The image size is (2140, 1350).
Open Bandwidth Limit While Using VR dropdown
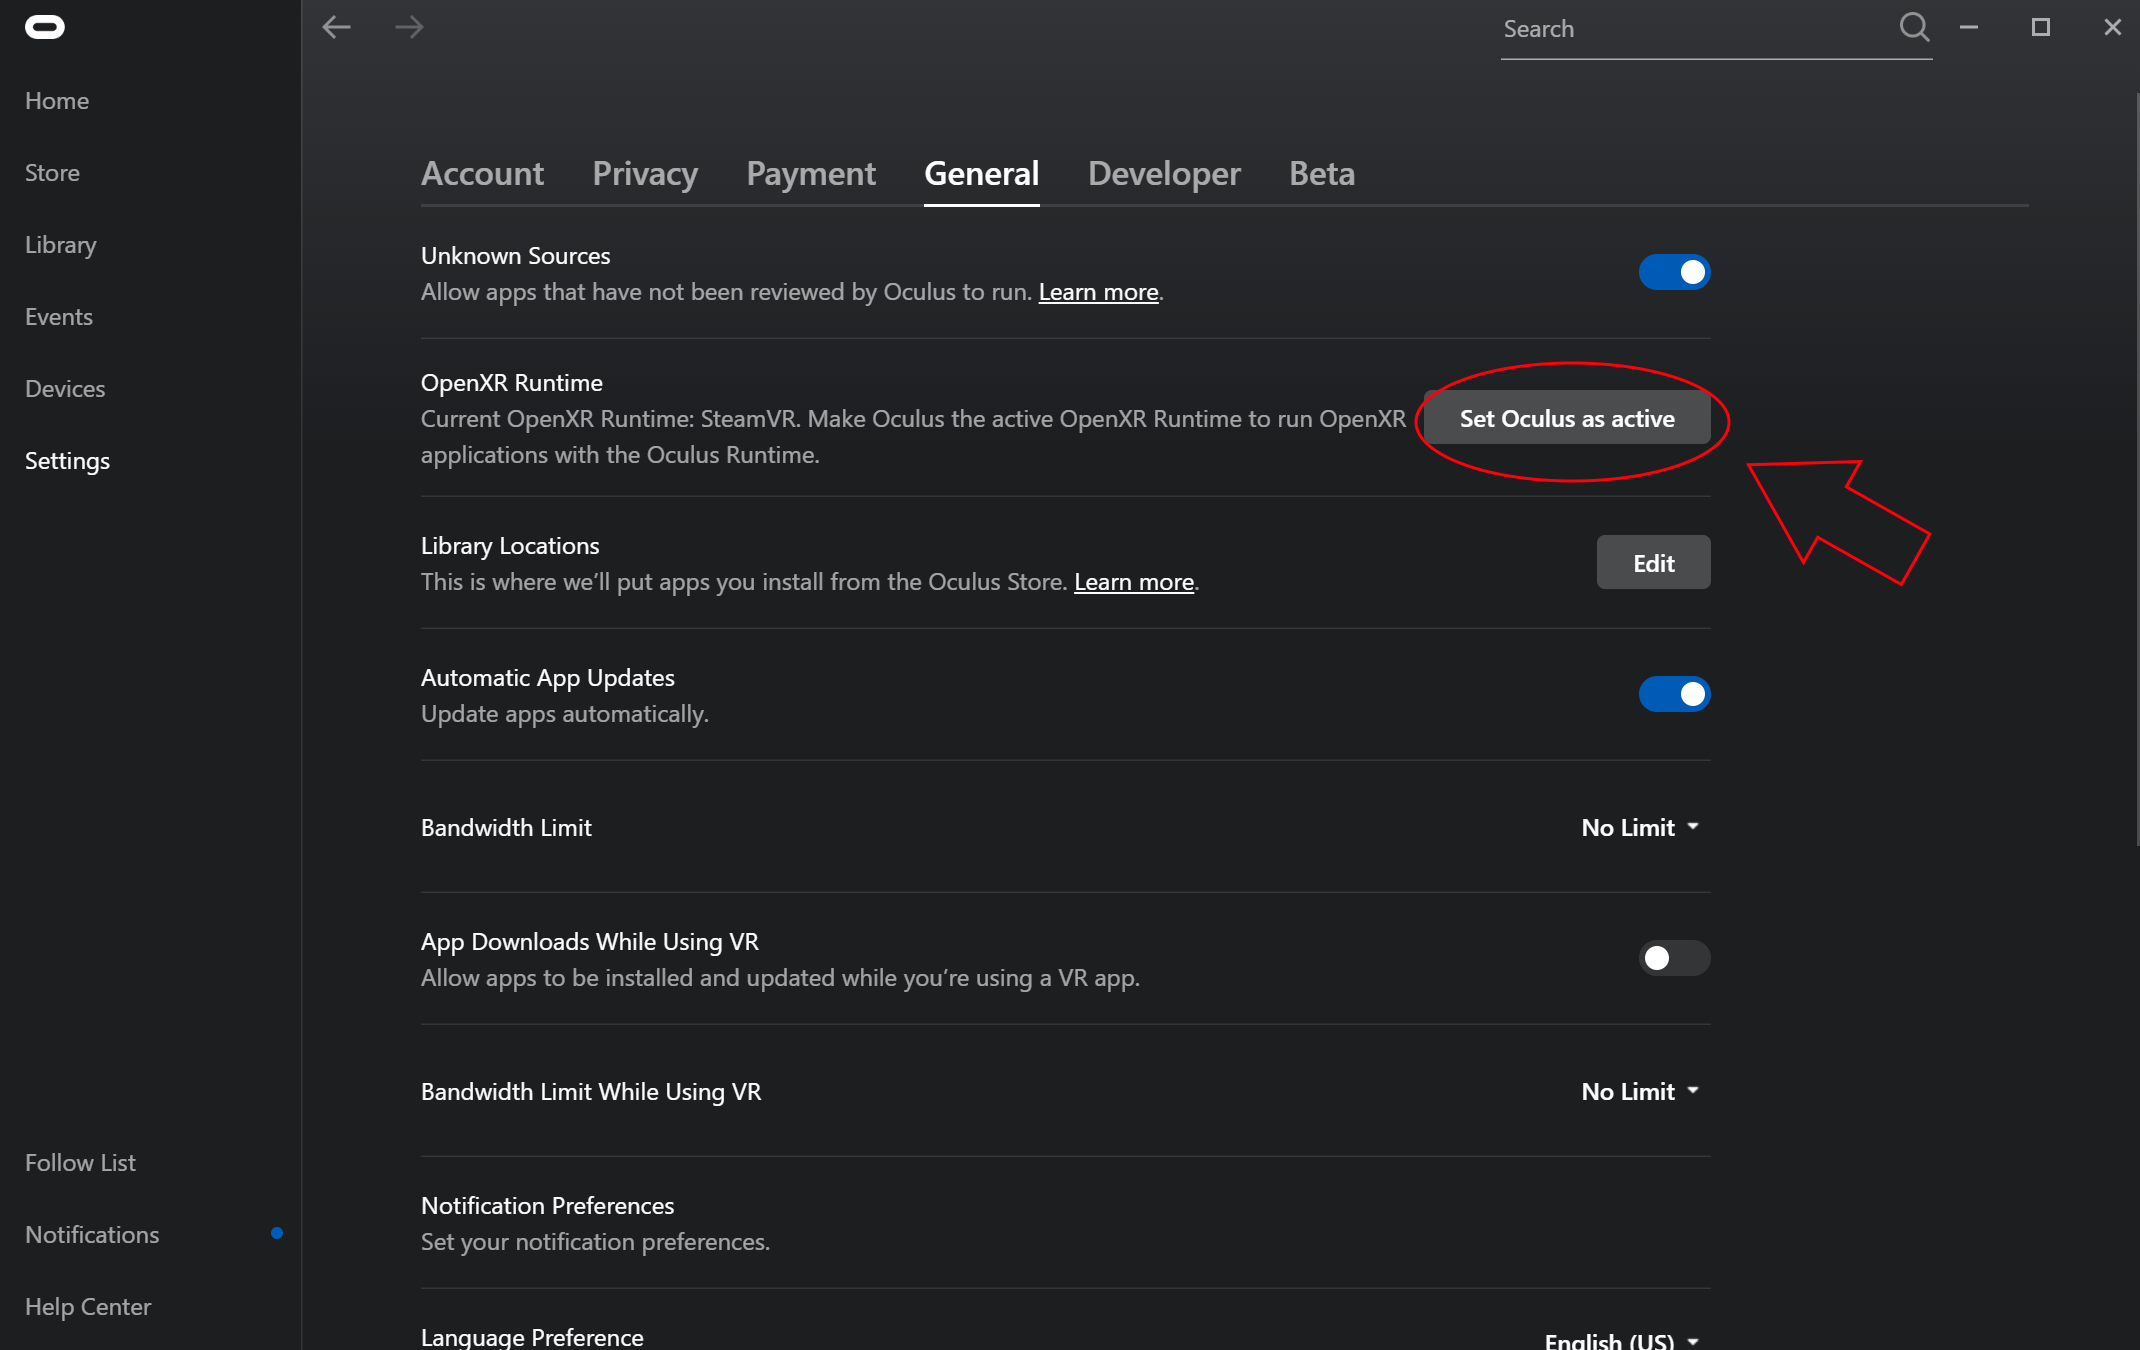[1640, 1091]
